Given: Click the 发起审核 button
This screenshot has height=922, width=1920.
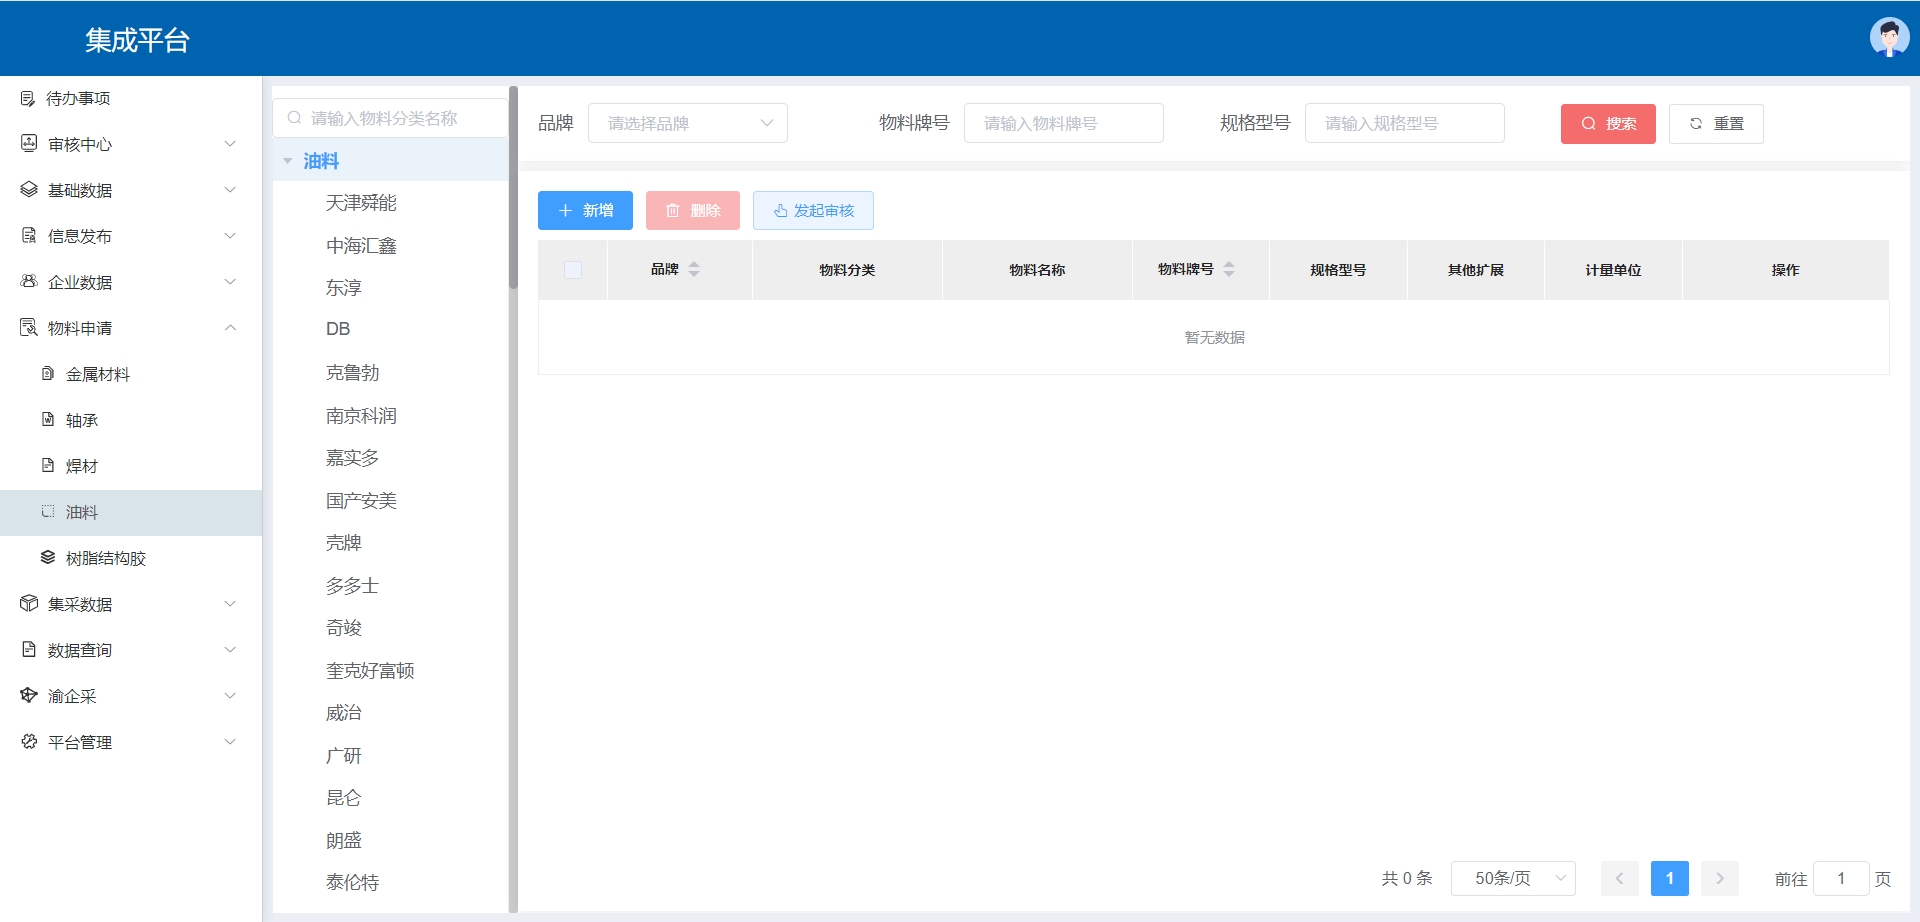Looking at the screenshot, I should click(813, 210).
